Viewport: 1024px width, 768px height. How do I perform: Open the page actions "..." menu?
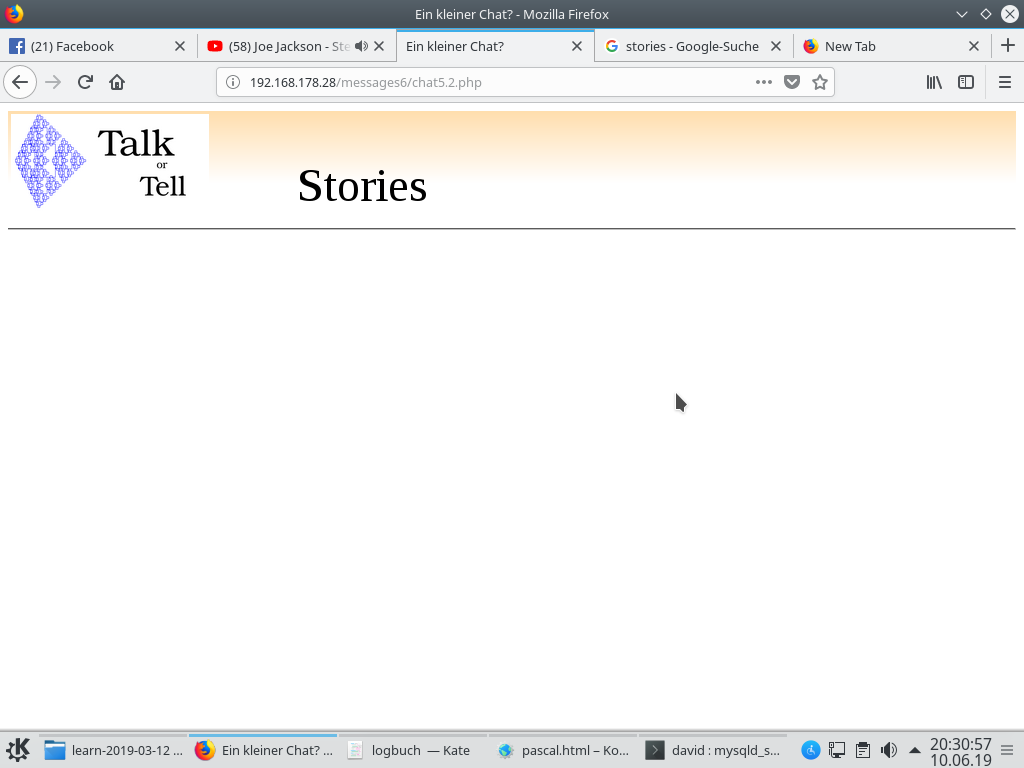tap(763, 82)
